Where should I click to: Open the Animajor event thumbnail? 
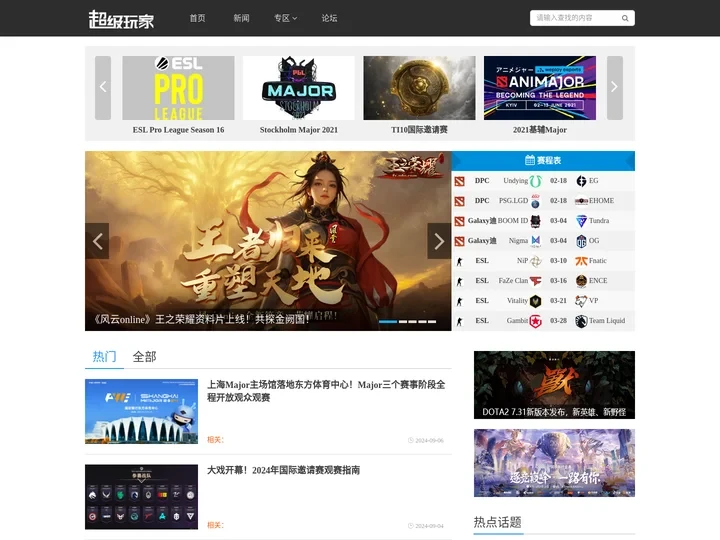(x=540, y=88)
